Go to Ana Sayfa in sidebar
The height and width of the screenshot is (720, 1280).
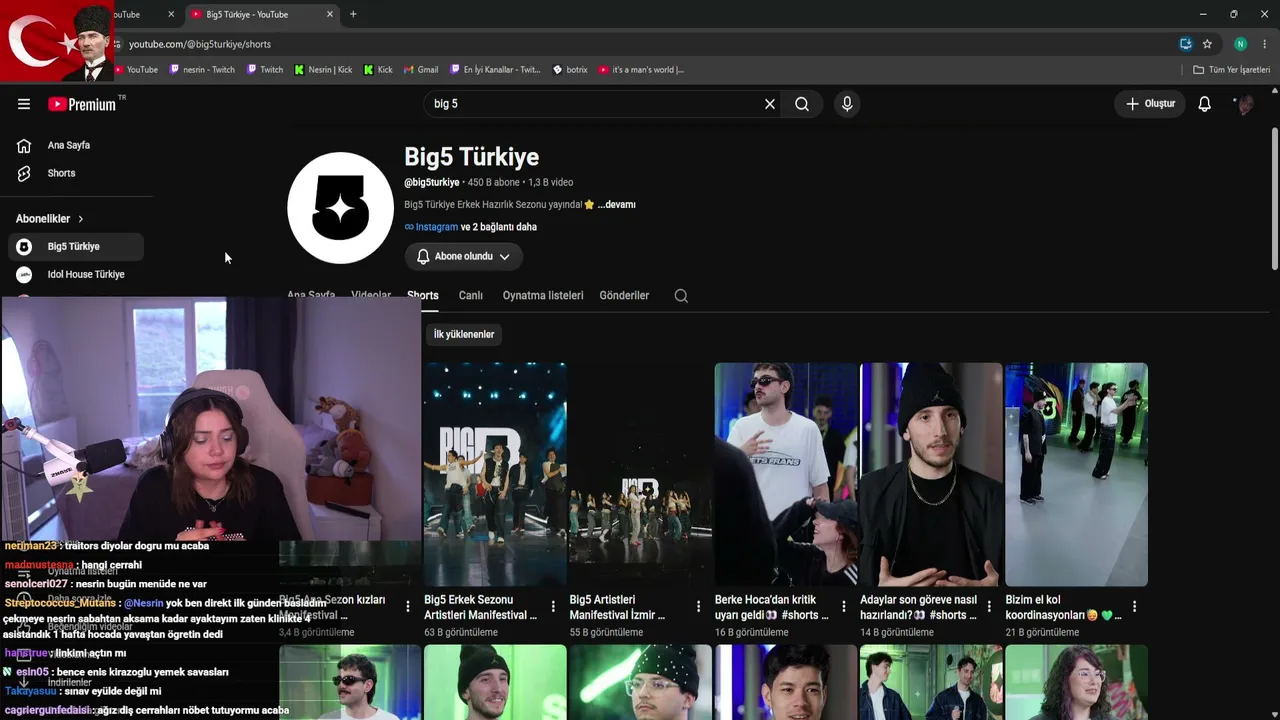76,146
